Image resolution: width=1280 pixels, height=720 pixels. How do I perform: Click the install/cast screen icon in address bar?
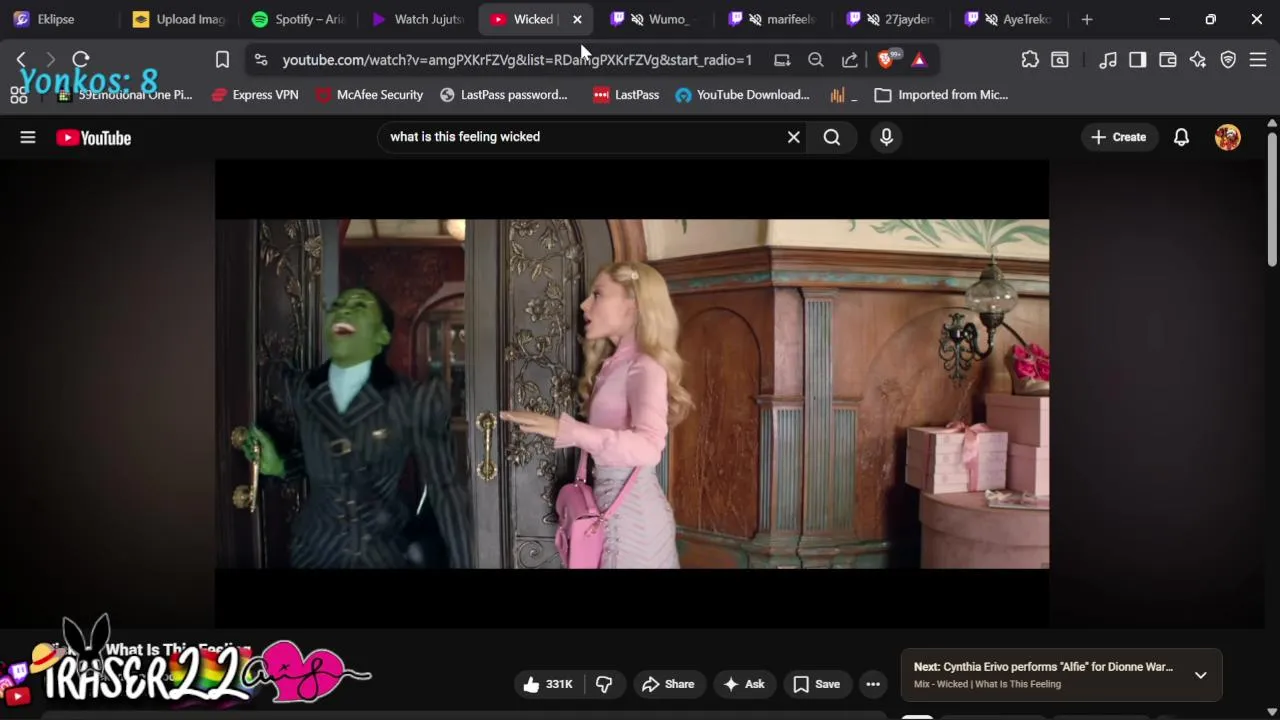tap(782, 60)
